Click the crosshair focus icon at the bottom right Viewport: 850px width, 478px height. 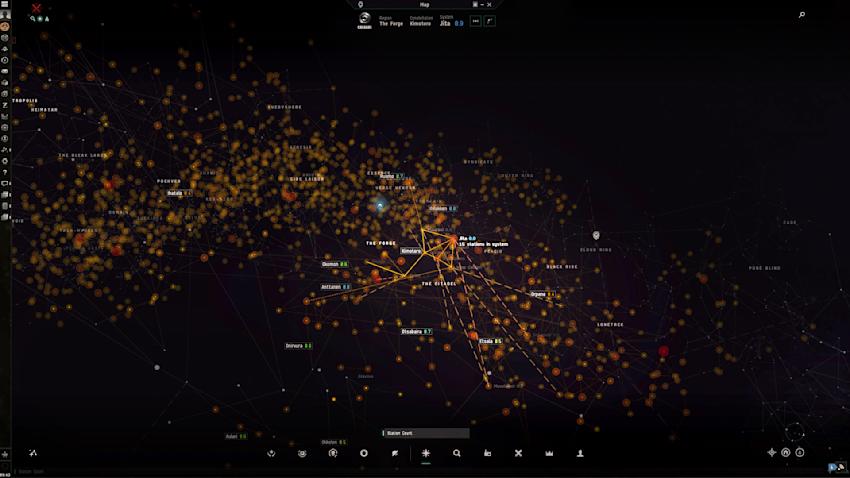pos(771,453)
